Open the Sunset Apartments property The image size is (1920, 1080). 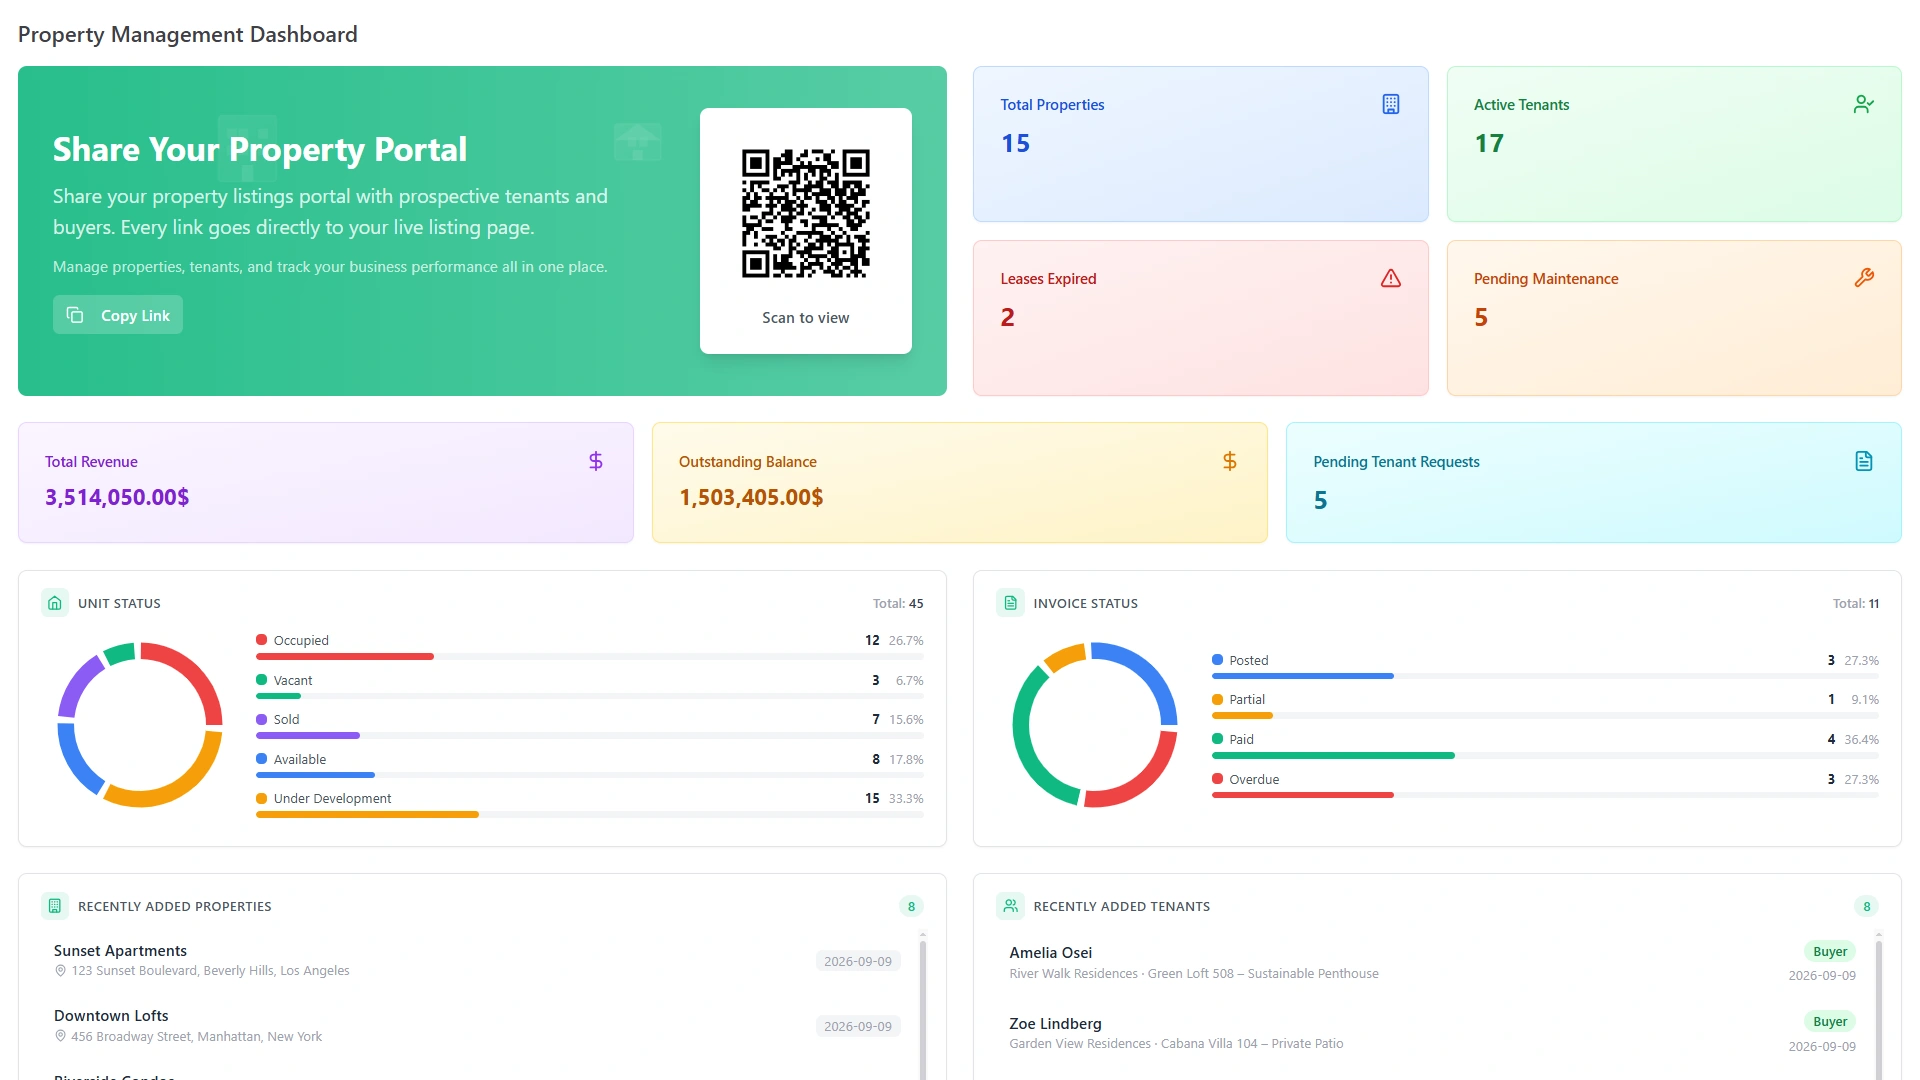[477, 960]
